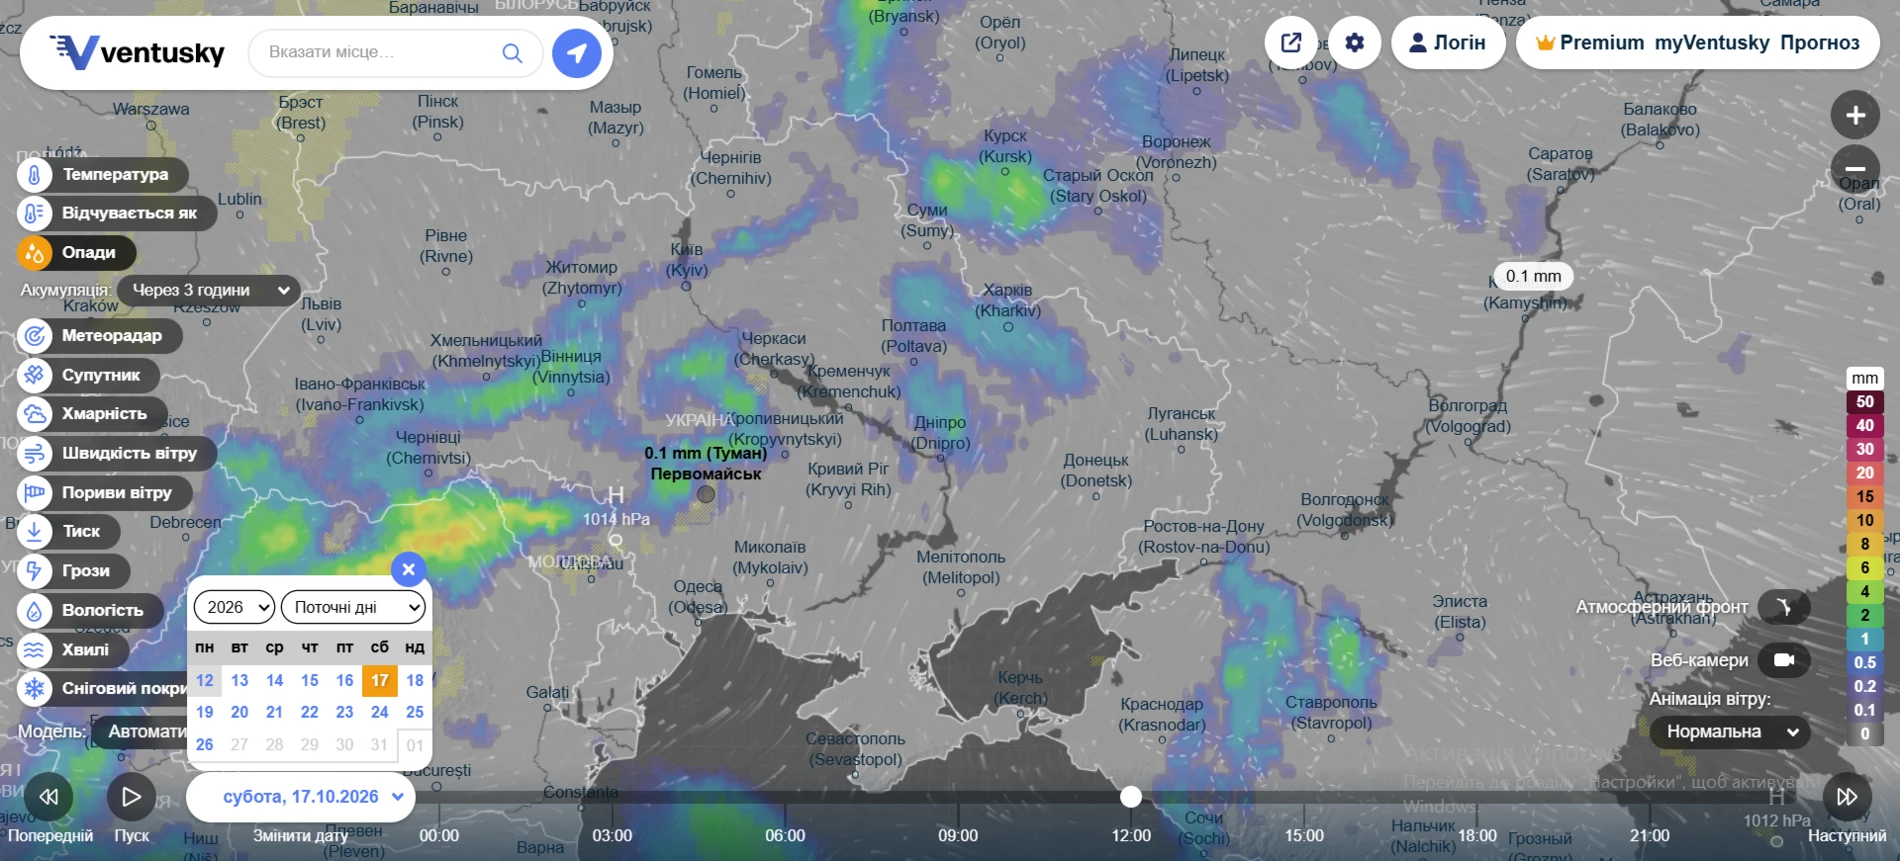Open the Анімація вітру 'Нормальна' dropdown
Screen dimensions: 1900x861
tap(1730, 732)
